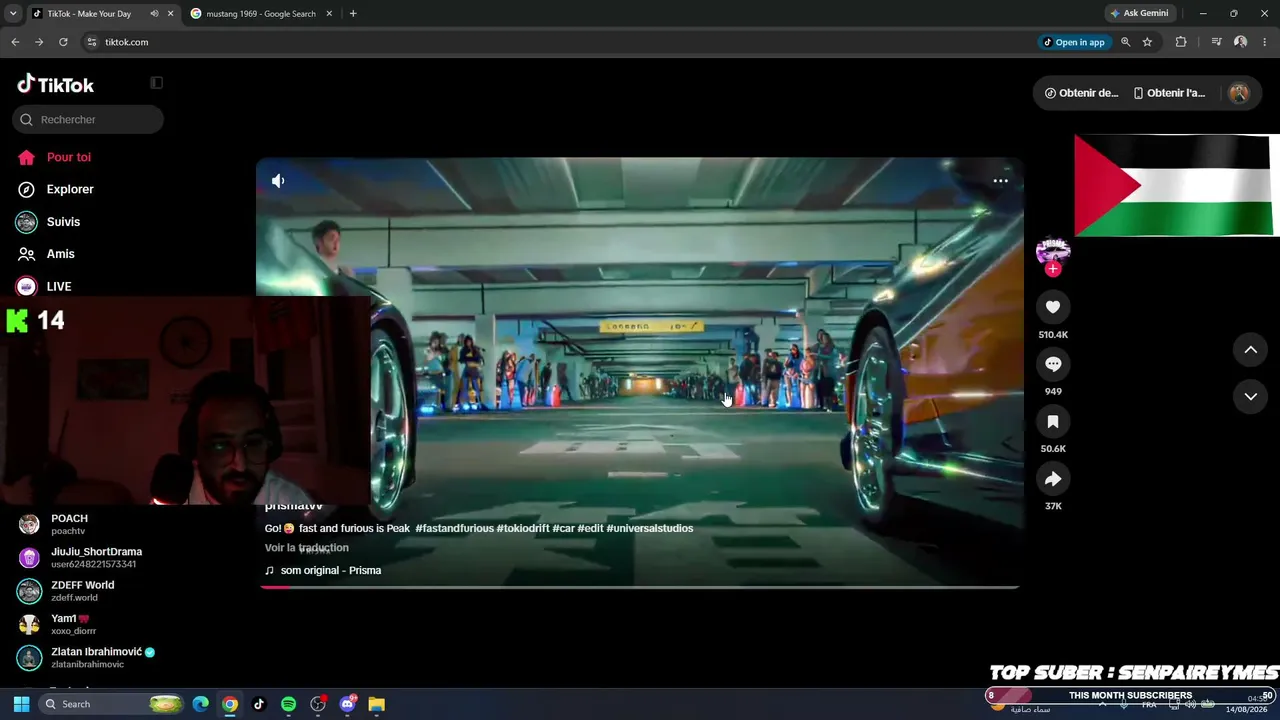
Task: Click the Open in app button
Action: (1074, 42)
